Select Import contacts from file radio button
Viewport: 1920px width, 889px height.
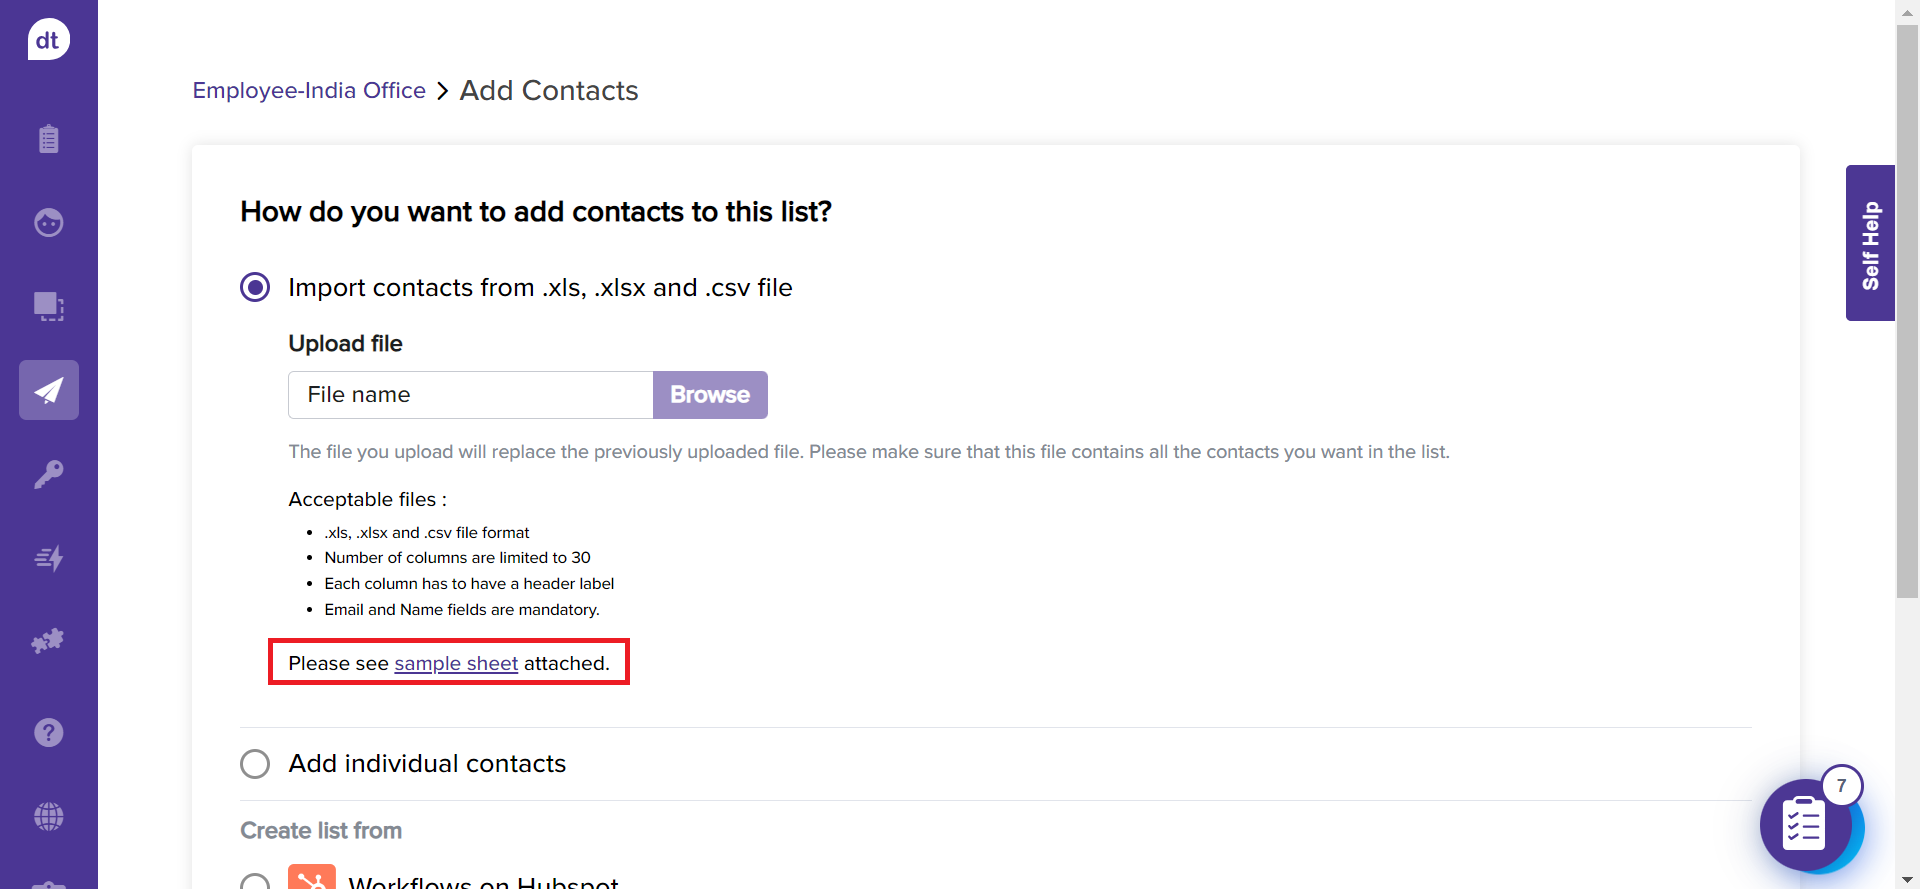[255, 288]
